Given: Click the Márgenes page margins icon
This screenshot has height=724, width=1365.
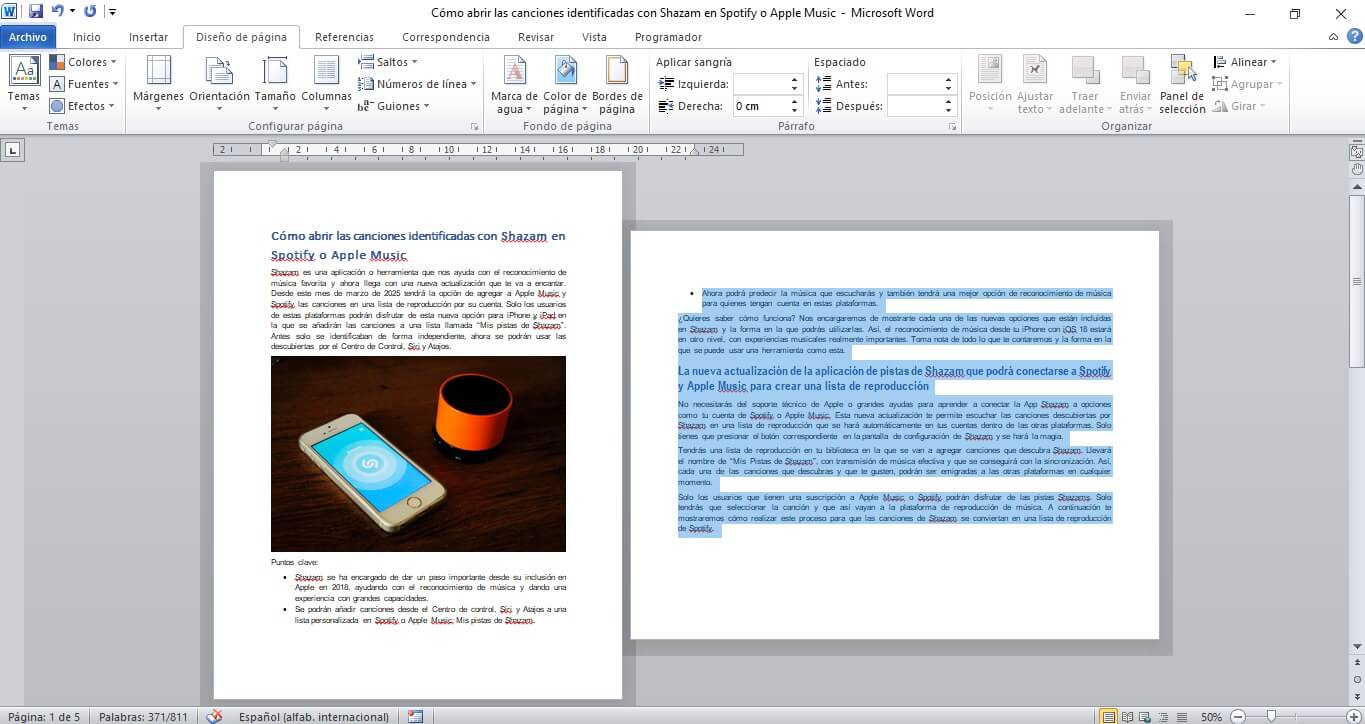Looking at the screenshot, I should [x=158, y=70].
